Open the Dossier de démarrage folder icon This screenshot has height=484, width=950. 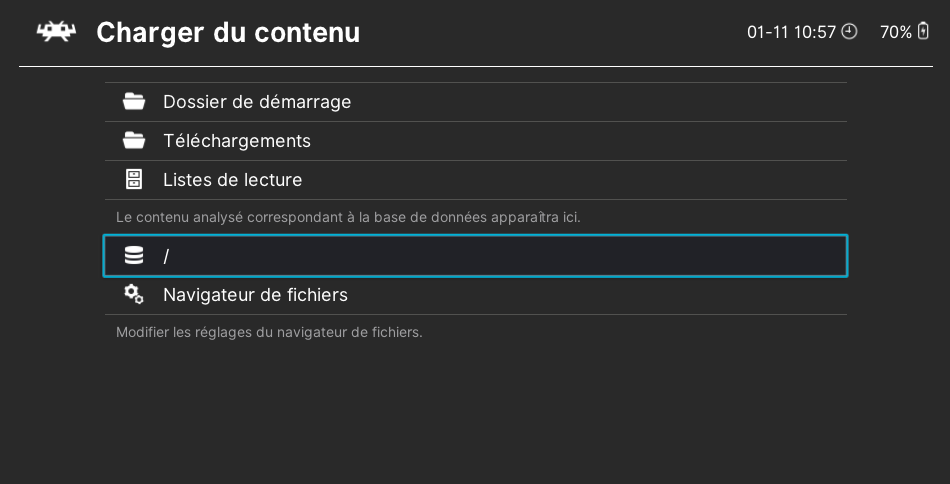click(134, 102)
